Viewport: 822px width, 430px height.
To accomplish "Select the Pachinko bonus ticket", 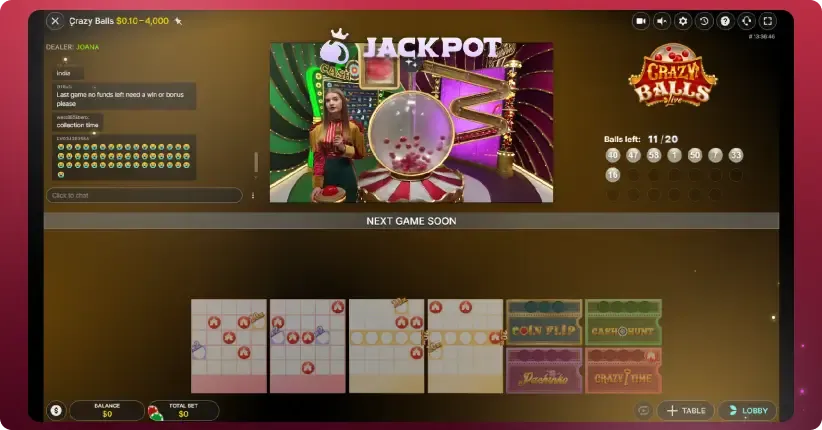I will coord(544,370).
